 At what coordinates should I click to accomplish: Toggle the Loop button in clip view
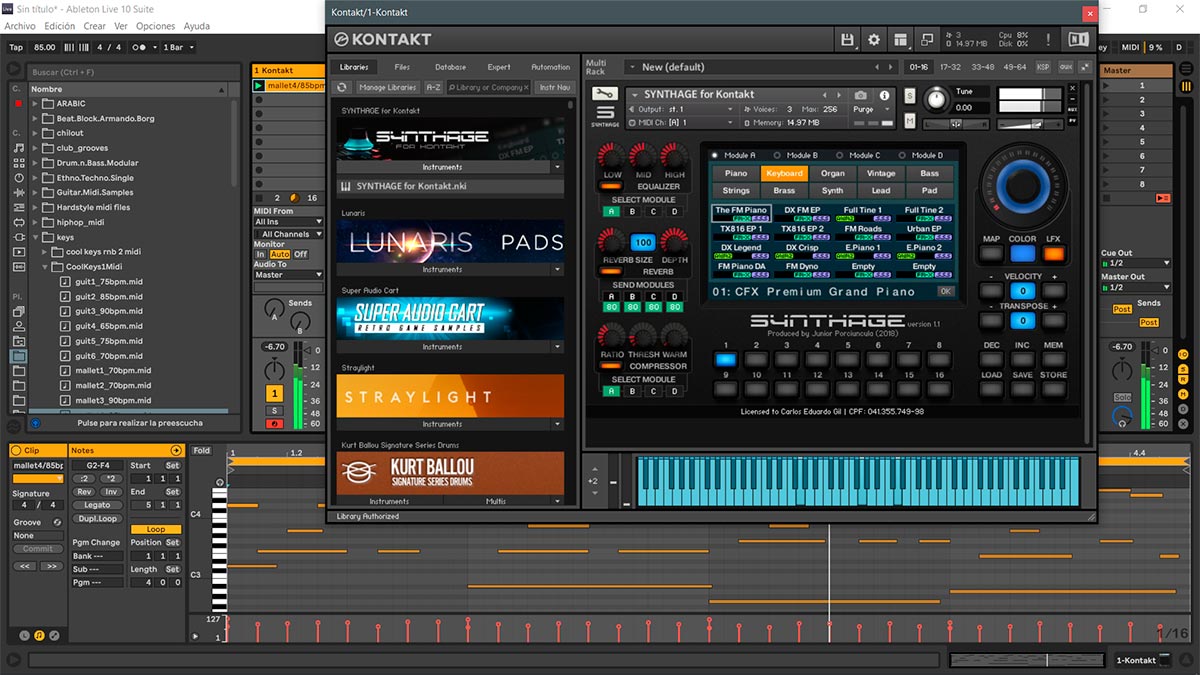coord(155,529)
